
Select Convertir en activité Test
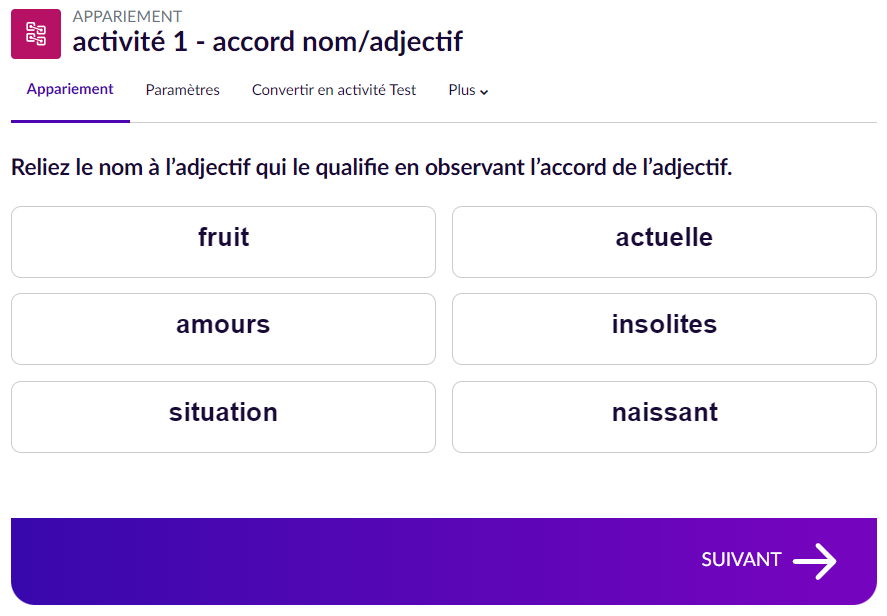[334, 90]
